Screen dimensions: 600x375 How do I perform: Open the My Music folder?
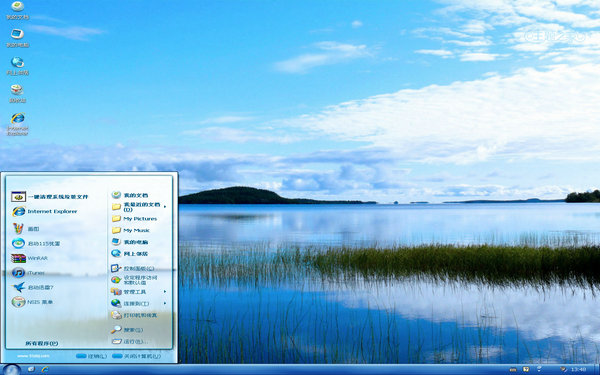click(130, 230)
